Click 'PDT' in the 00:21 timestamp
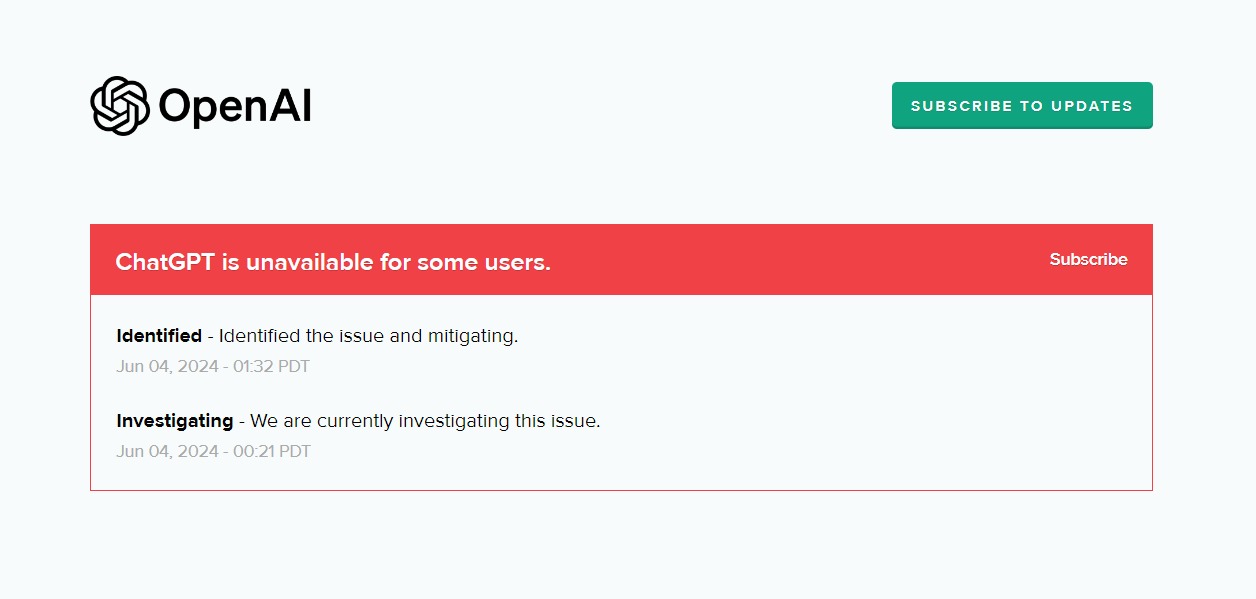1256x599 pixels. [x=295, y=451]
